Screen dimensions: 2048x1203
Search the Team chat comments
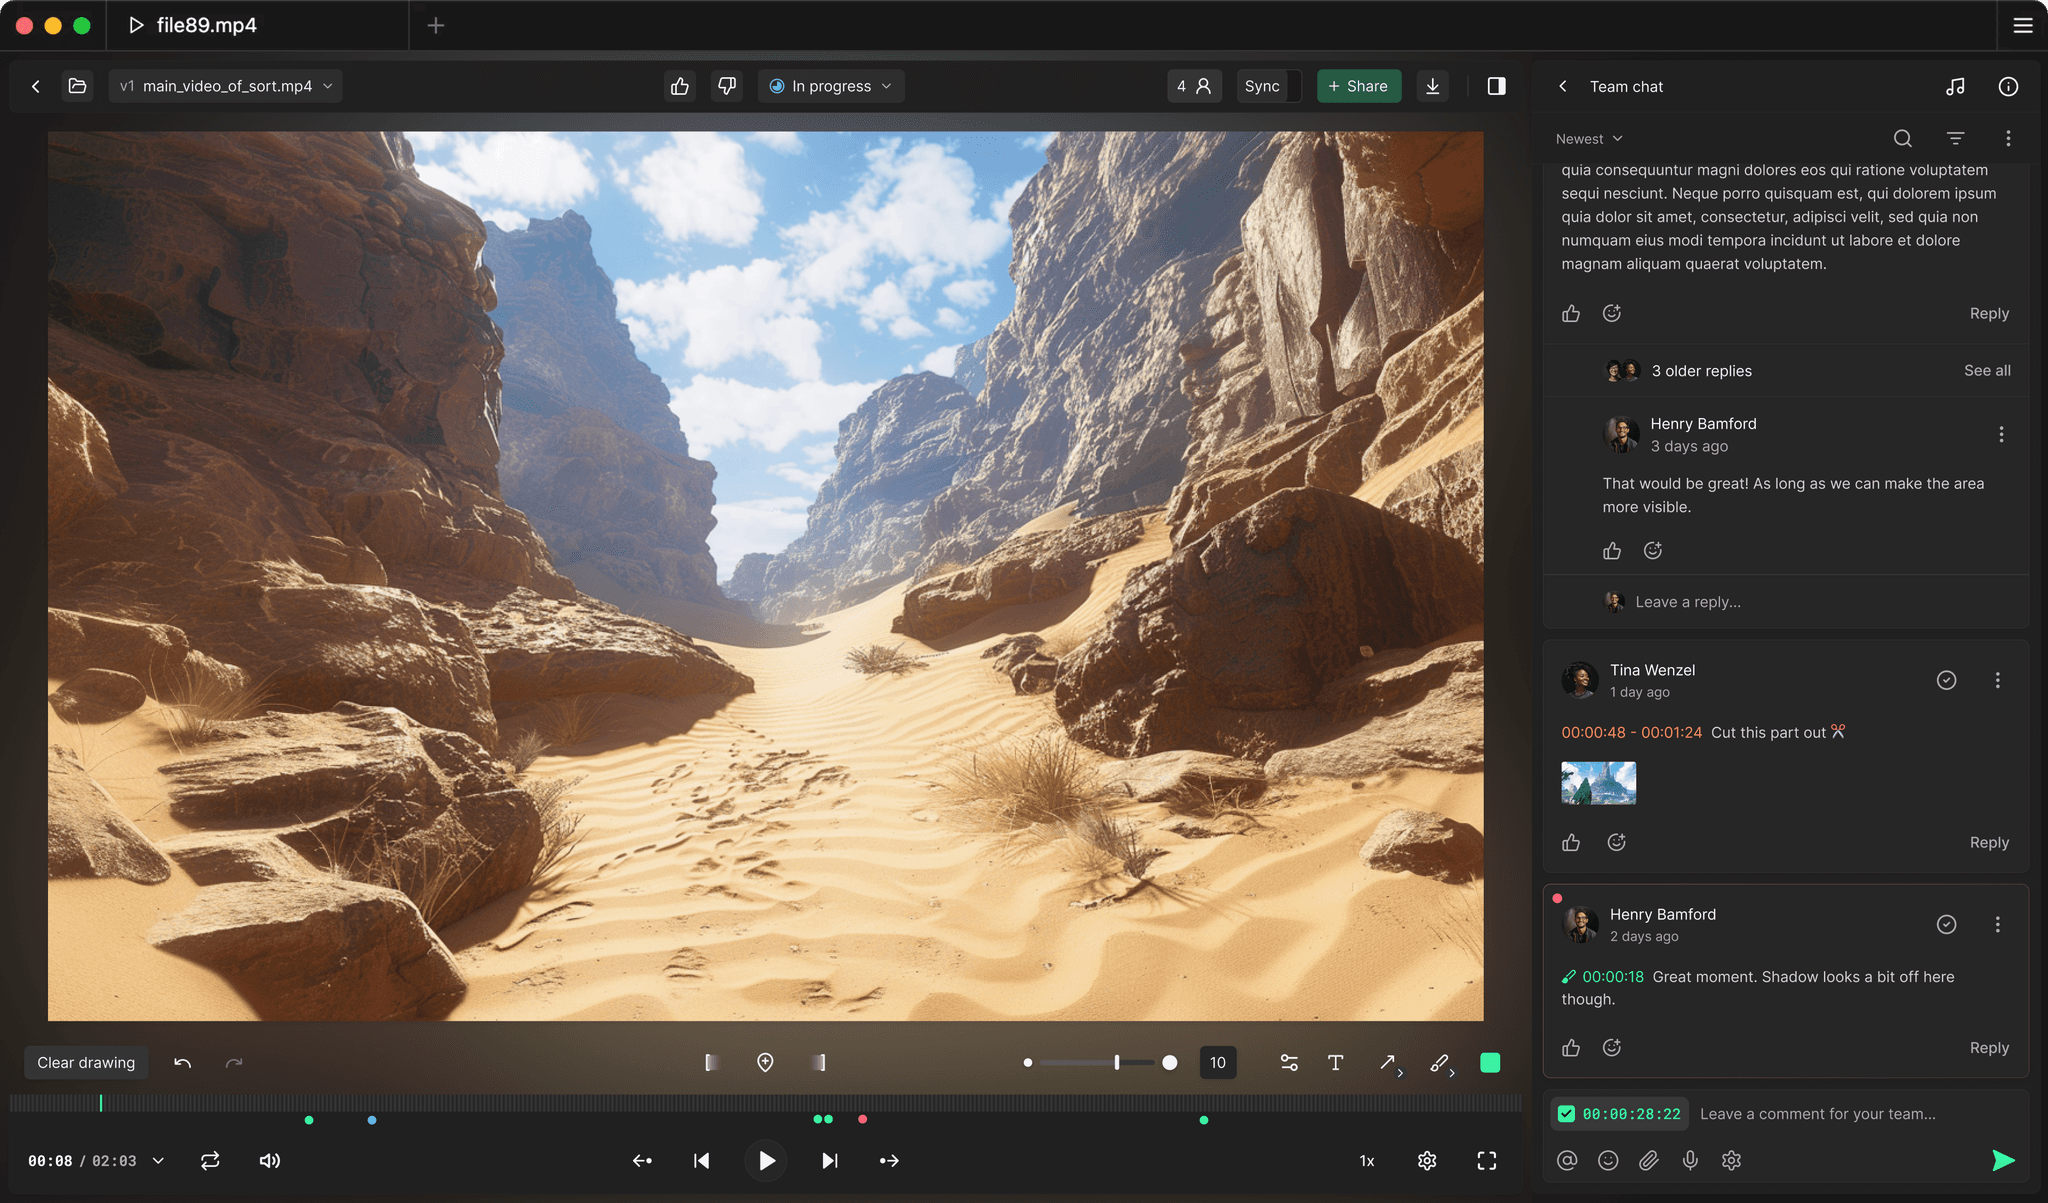click(x=1903, y=139)
